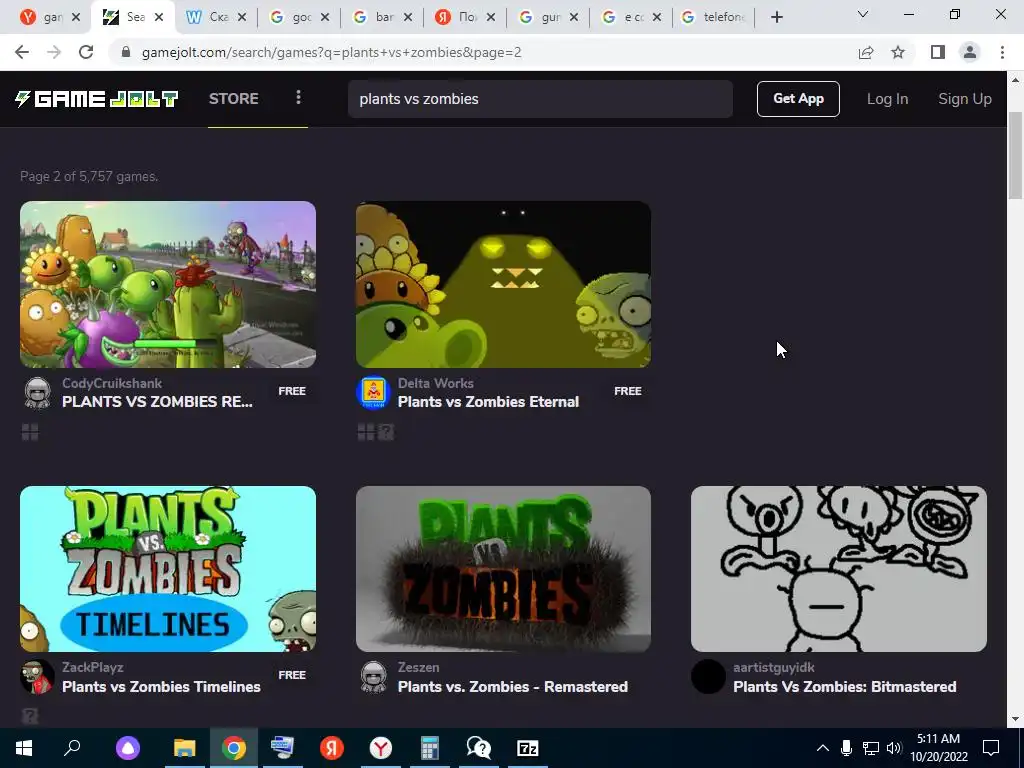Click the Game Jolt logo
The height and width of the screenshot is (768, 1024).
click(96, 99)
